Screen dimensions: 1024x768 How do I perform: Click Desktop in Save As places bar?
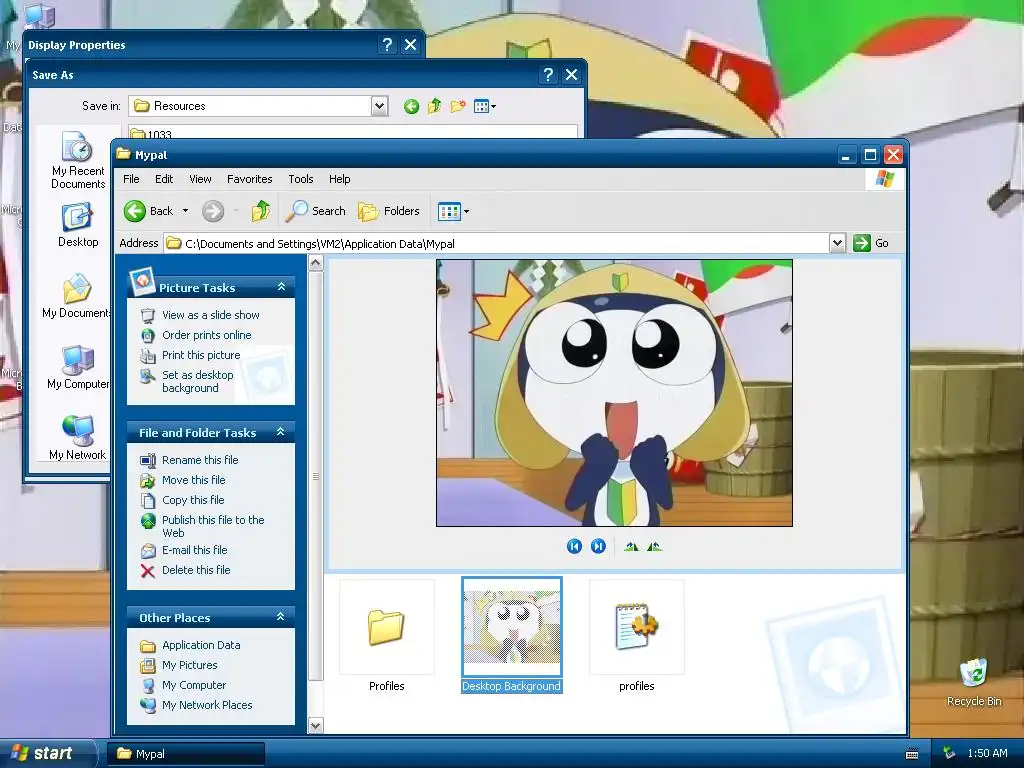[x=78, y=225]
